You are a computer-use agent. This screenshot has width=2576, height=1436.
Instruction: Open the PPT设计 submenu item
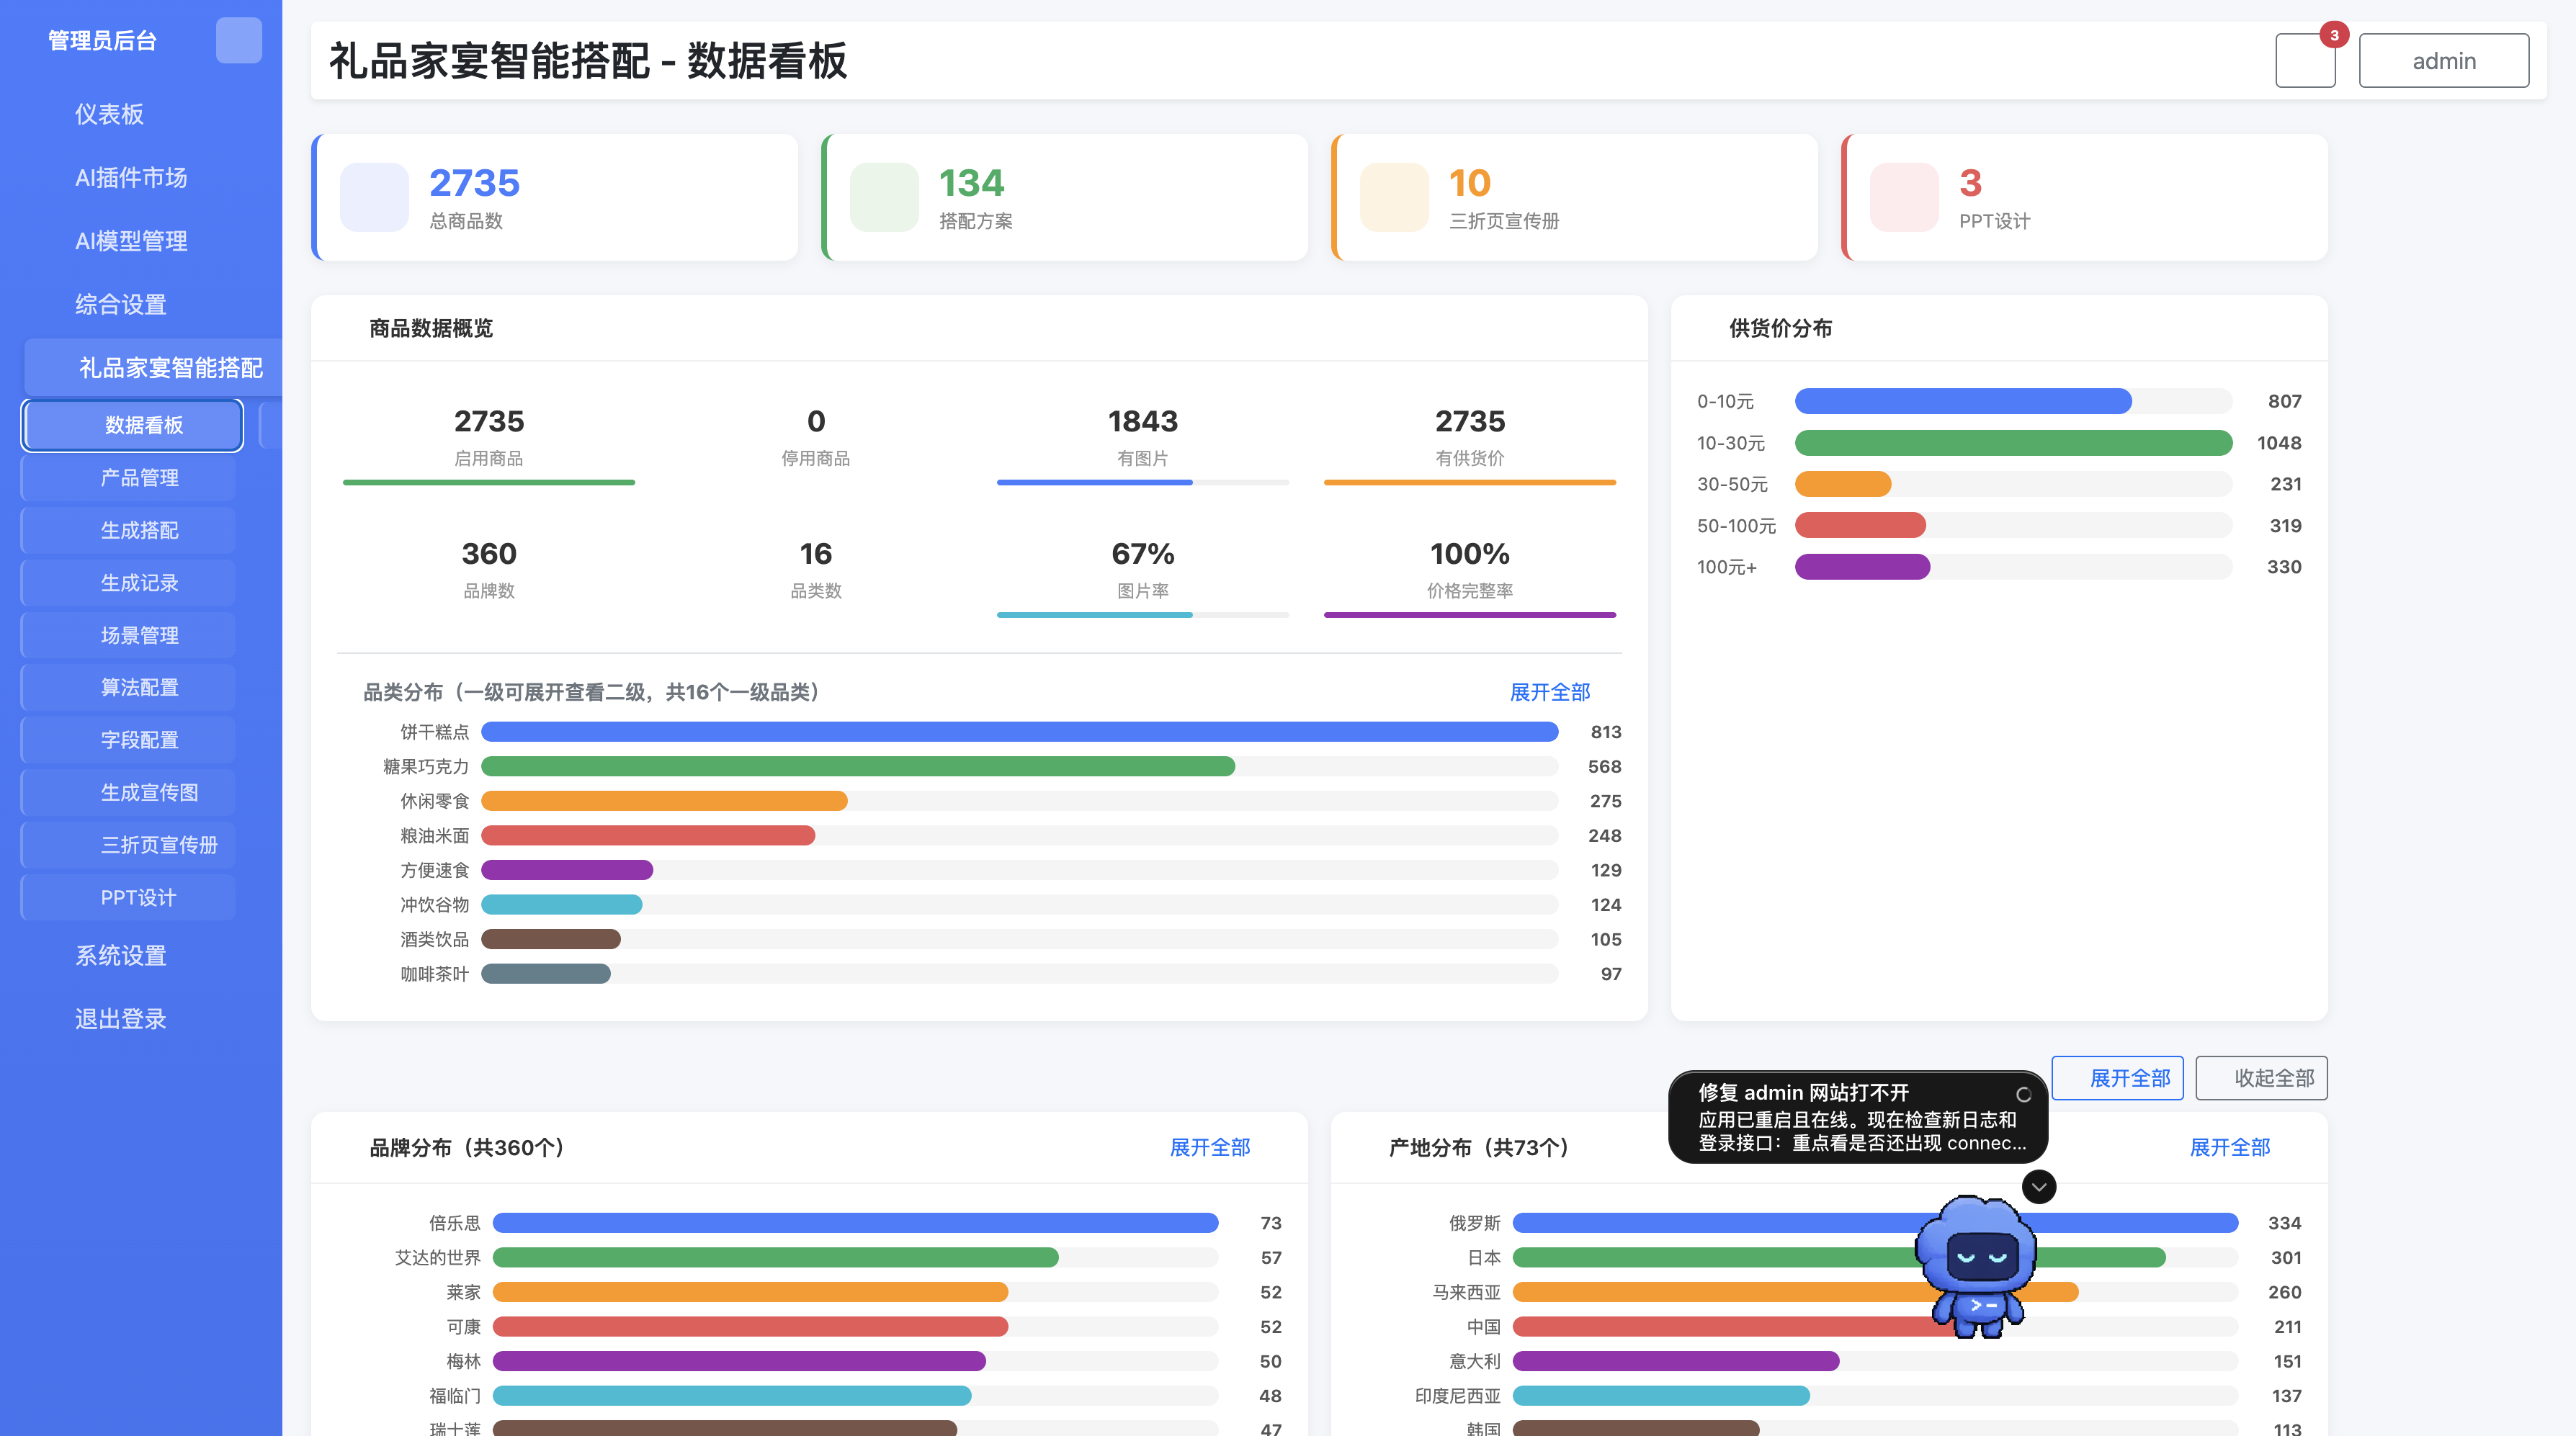(x=130, y=898)
